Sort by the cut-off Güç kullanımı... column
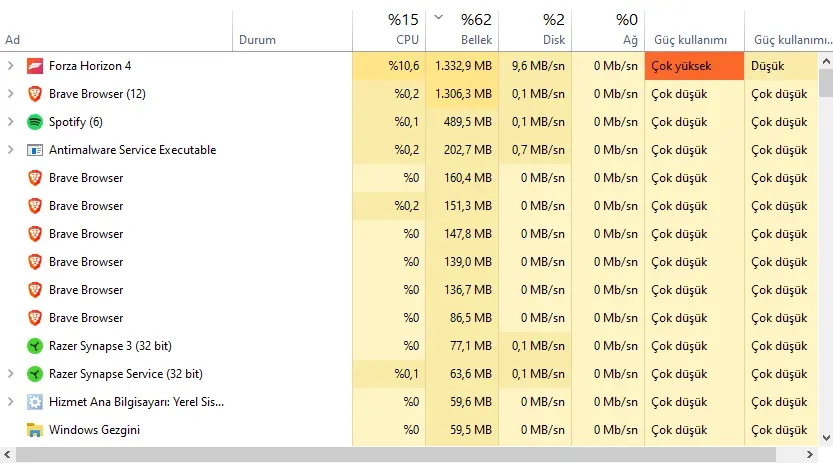 point(788,31)
